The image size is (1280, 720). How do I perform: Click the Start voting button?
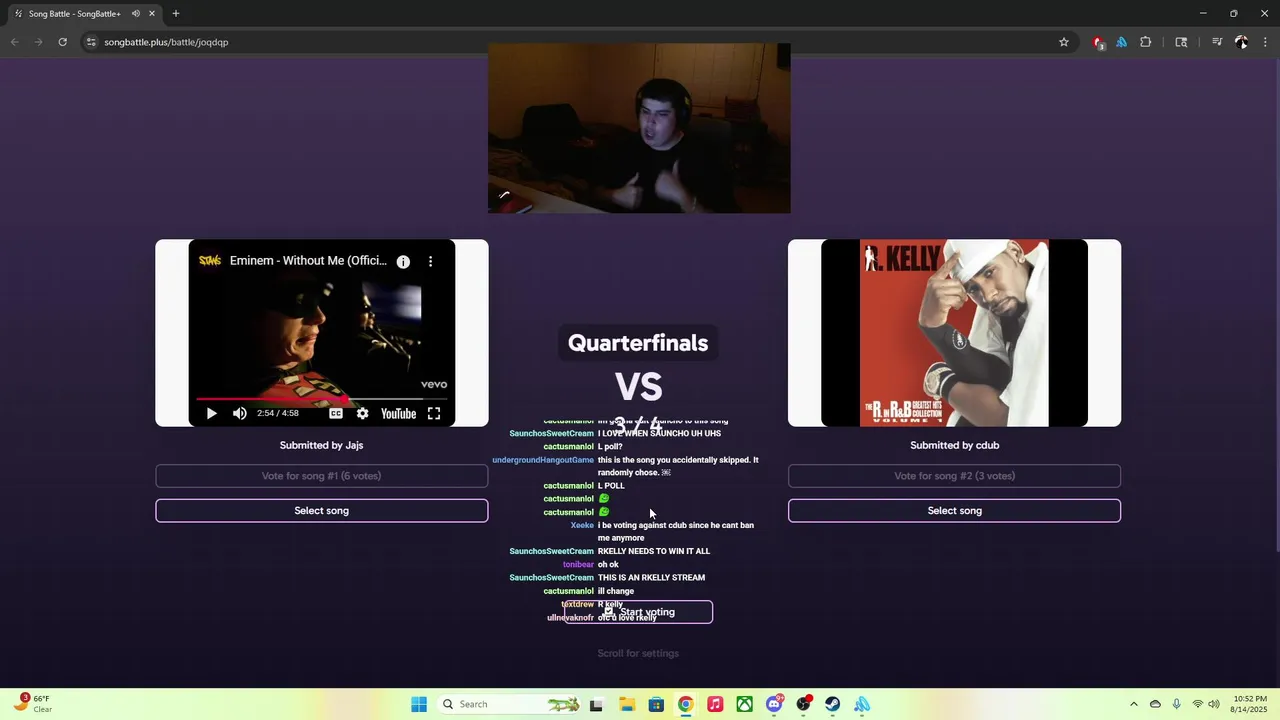pos(638,612)
